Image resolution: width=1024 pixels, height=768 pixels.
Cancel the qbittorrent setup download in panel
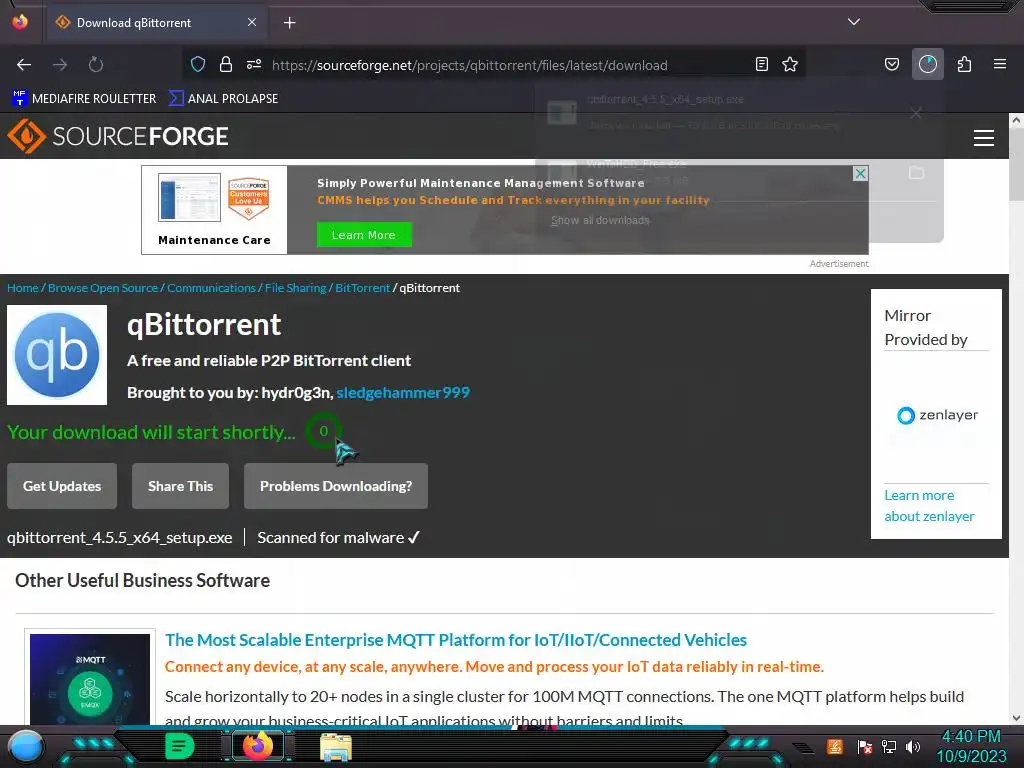point(916,113)
